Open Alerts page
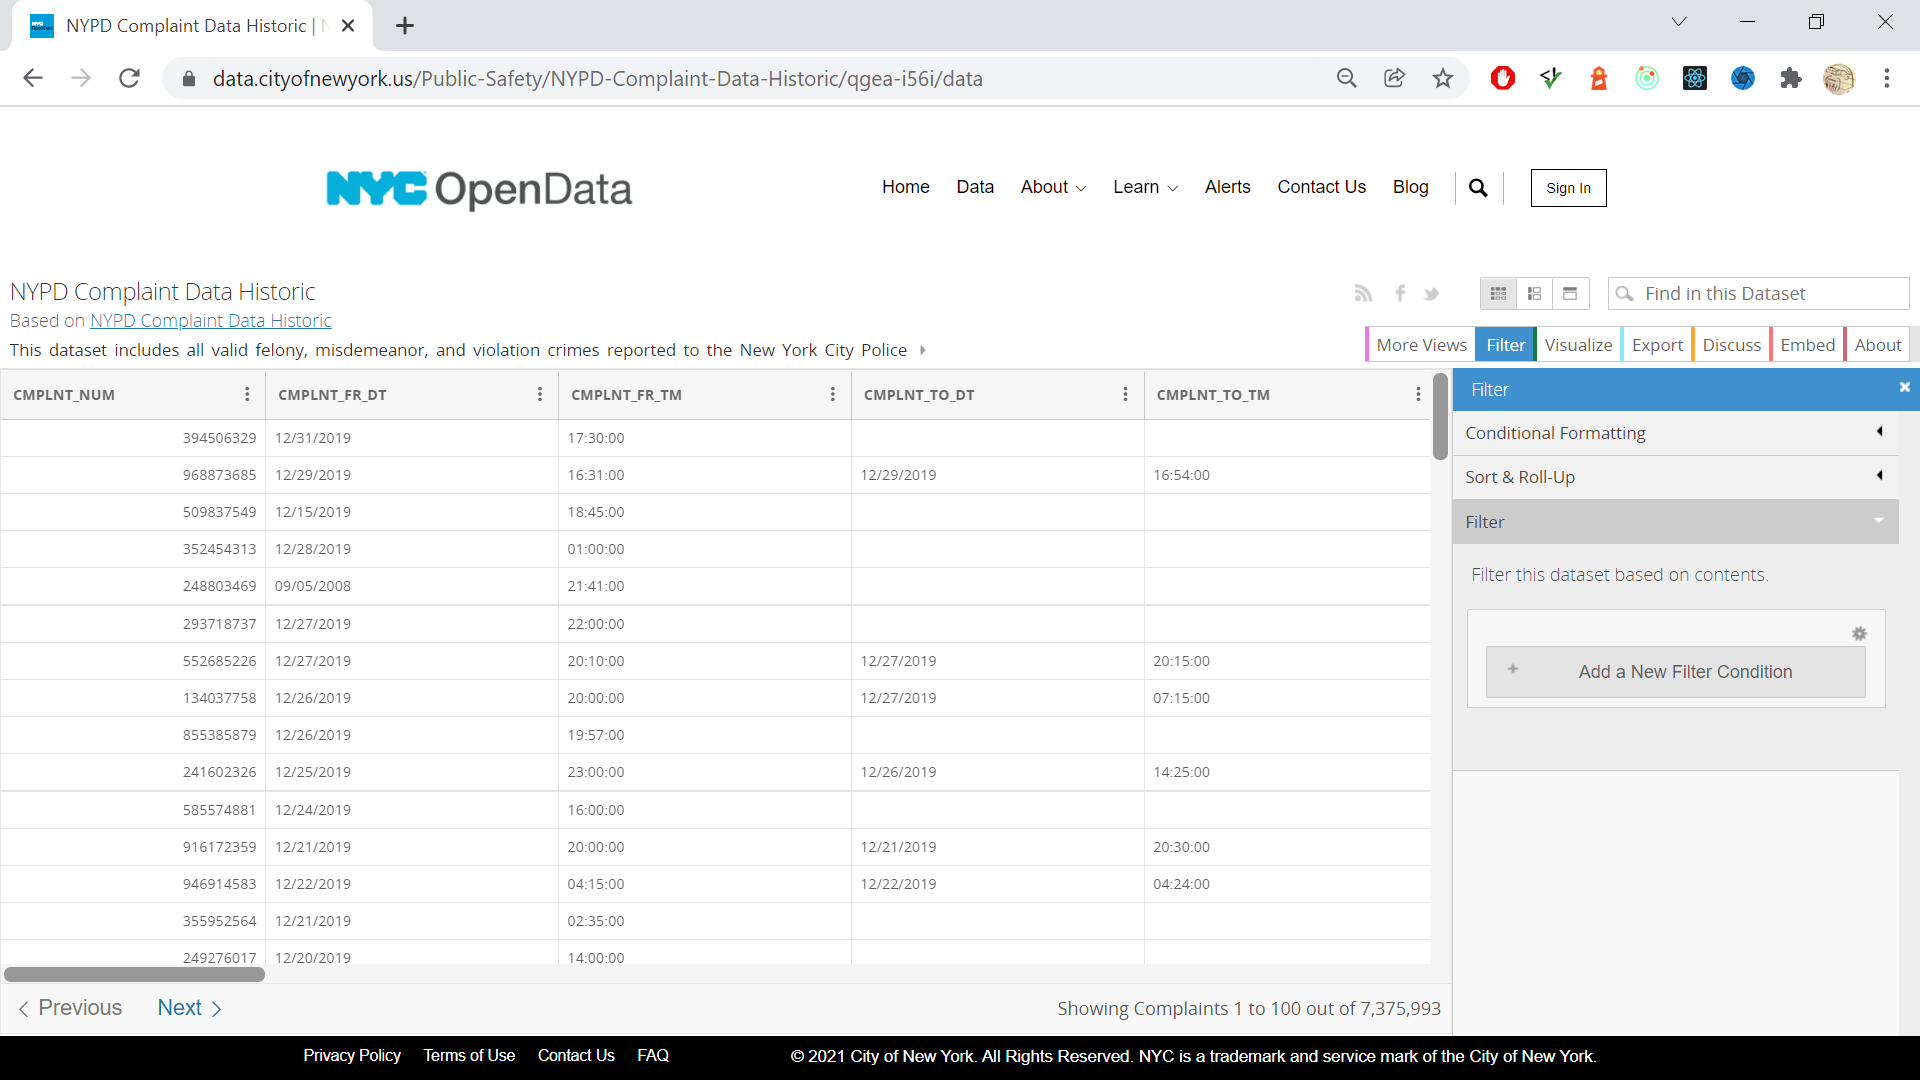 1227,187
